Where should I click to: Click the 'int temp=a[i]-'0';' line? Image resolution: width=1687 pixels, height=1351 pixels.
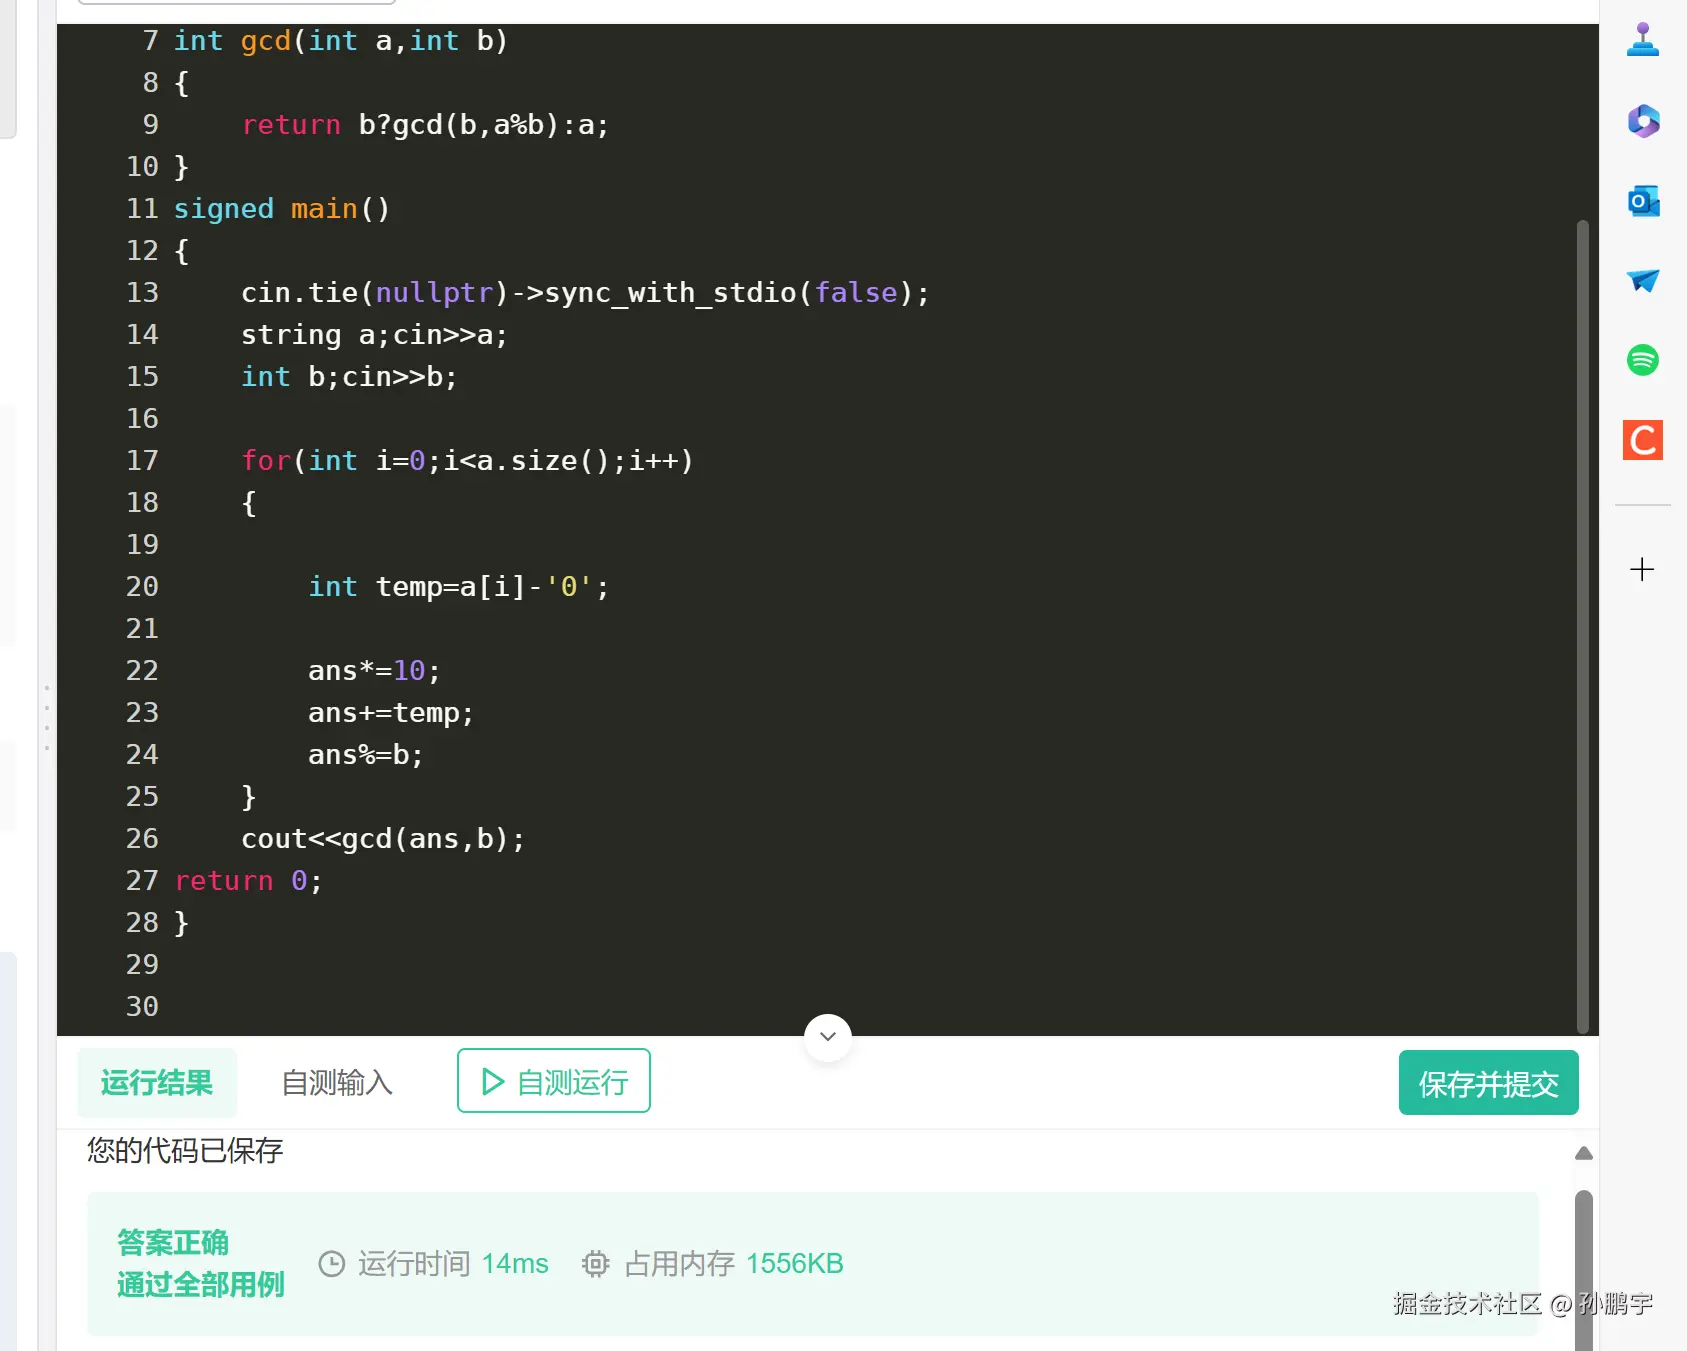458,587
